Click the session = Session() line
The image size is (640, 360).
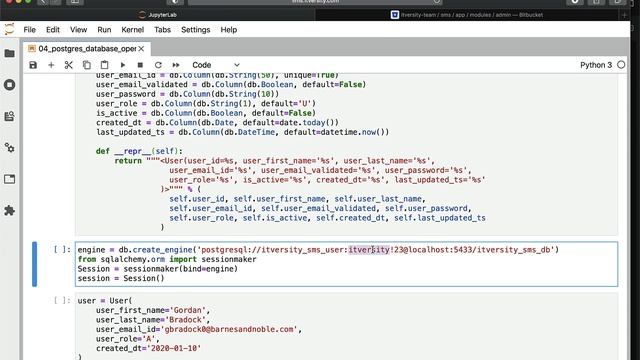tap(121, 278)
